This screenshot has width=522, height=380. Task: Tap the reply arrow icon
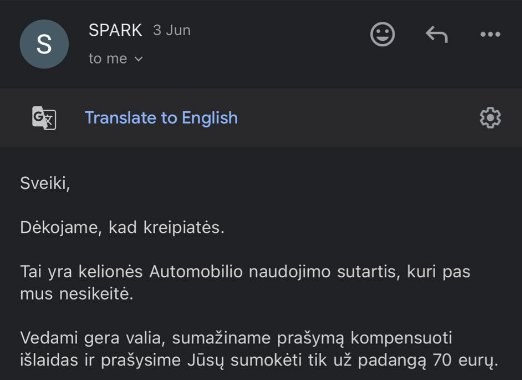437,34
